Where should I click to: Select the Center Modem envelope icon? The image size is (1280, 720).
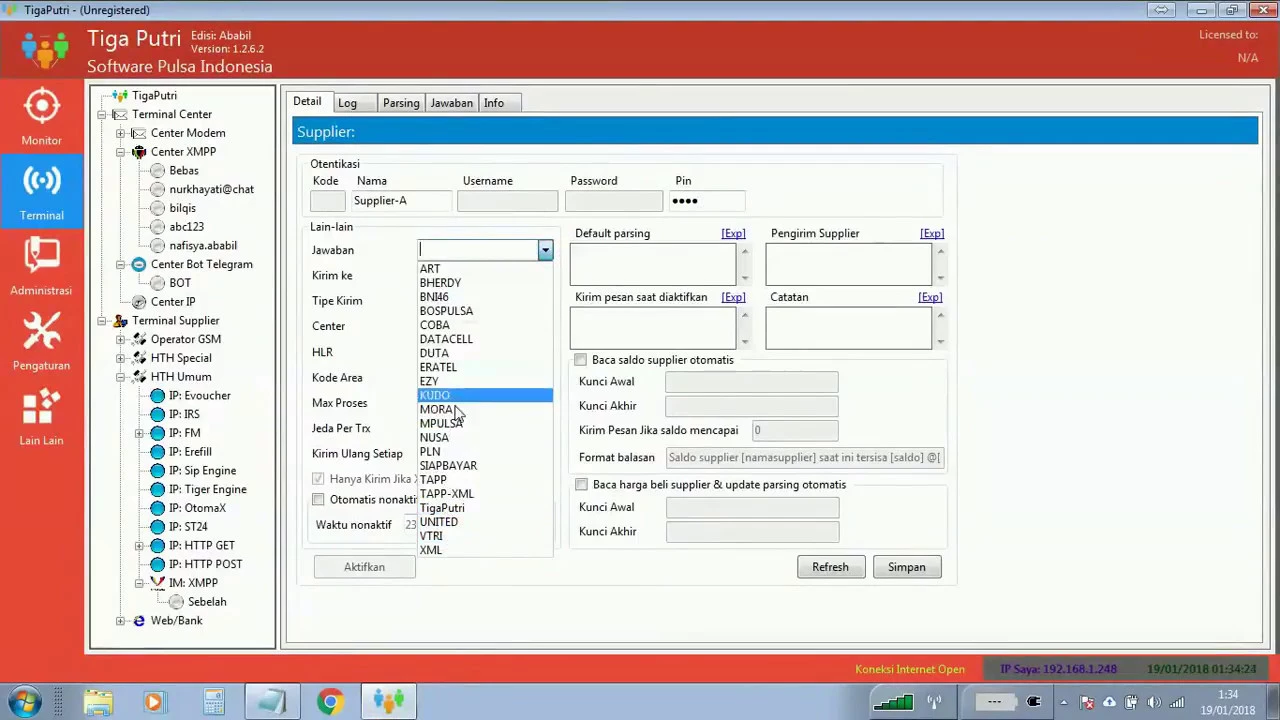[x=139, y=133]
